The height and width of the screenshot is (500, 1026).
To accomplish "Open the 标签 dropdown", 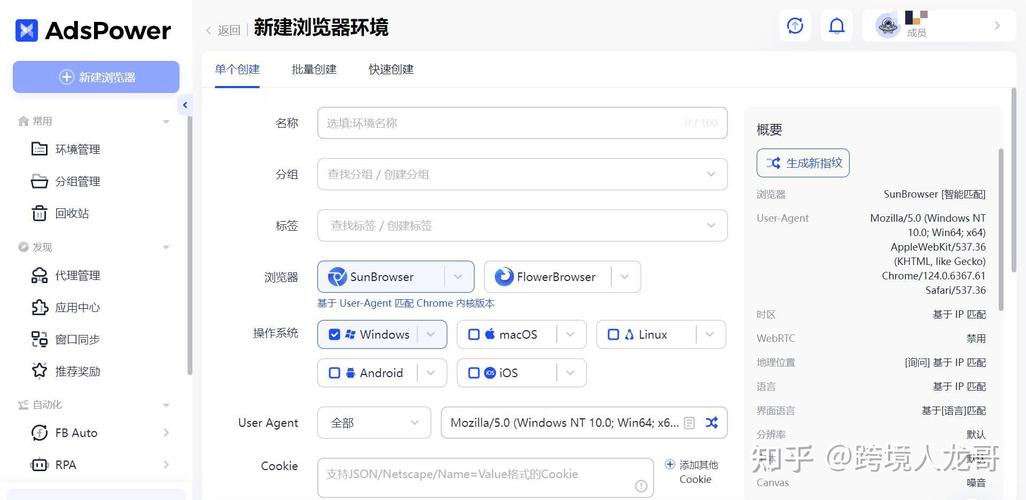I will (522, 225).
